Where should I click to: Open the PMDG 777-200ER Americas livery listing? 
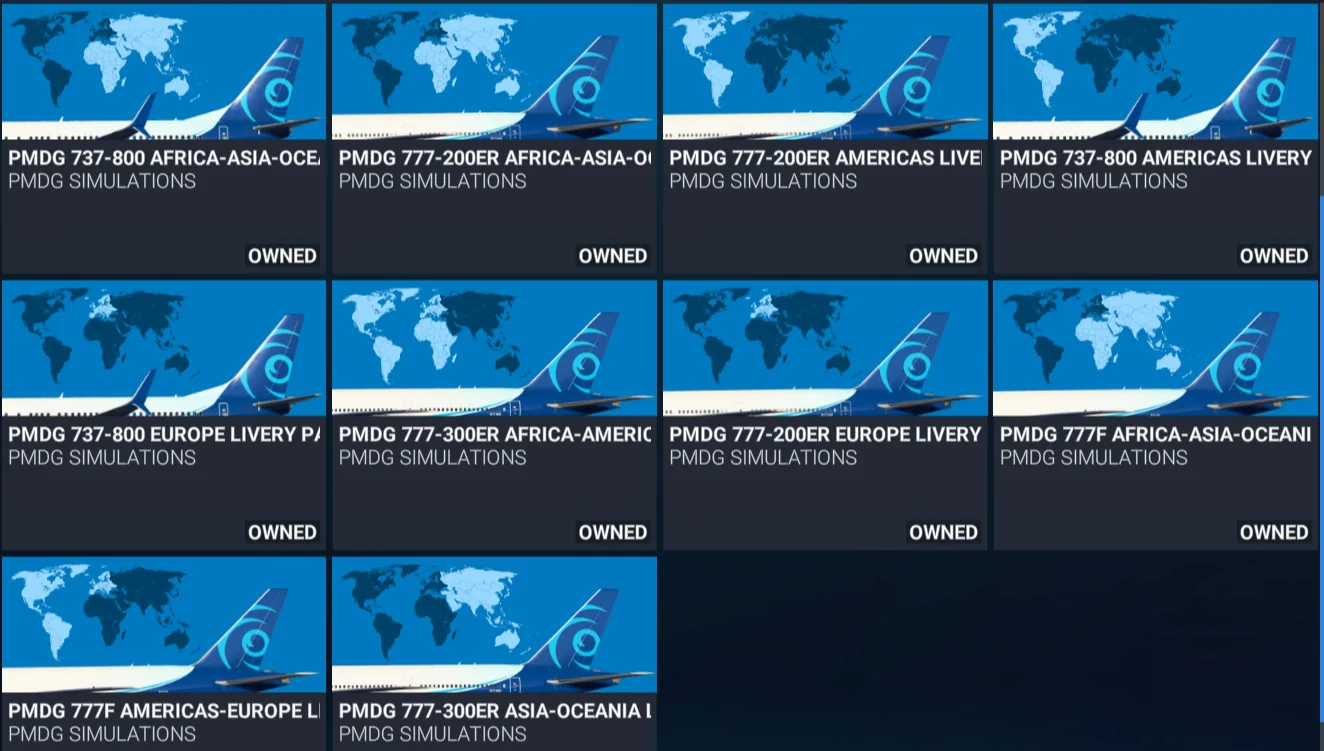tap(824, 70)
